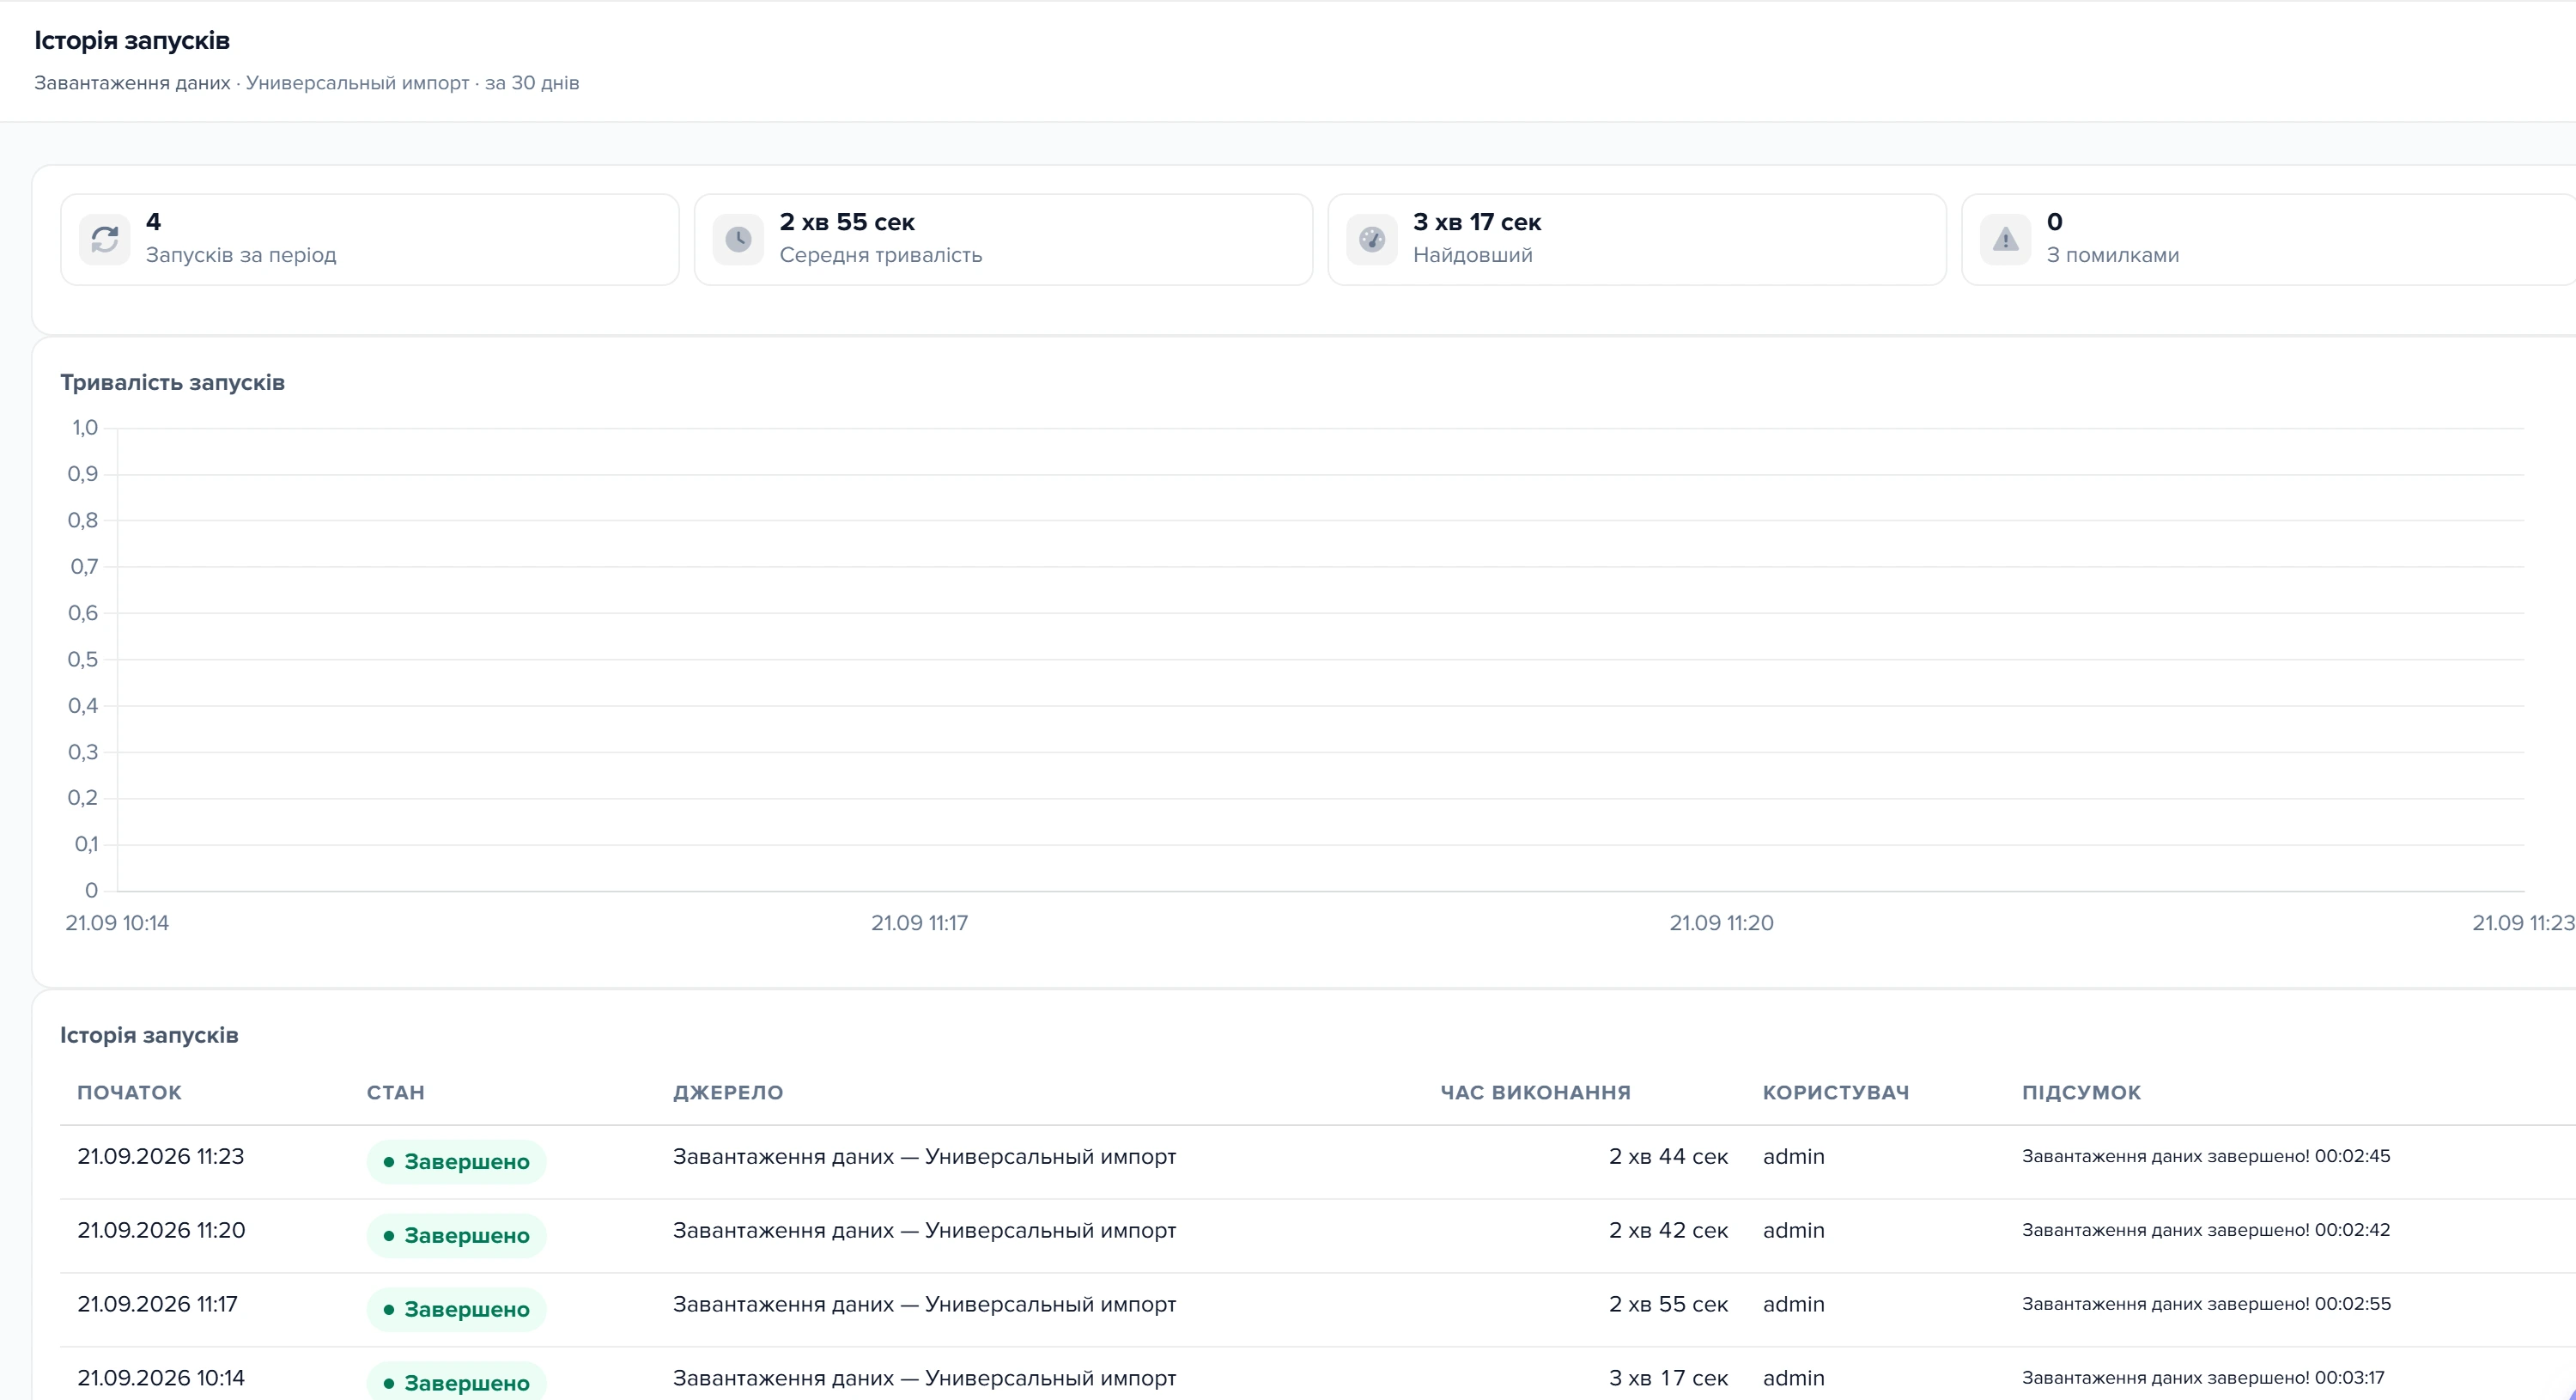
Task: Click the 'ПОЧАТОК' column header
Action: click(x=129, y=1092)
